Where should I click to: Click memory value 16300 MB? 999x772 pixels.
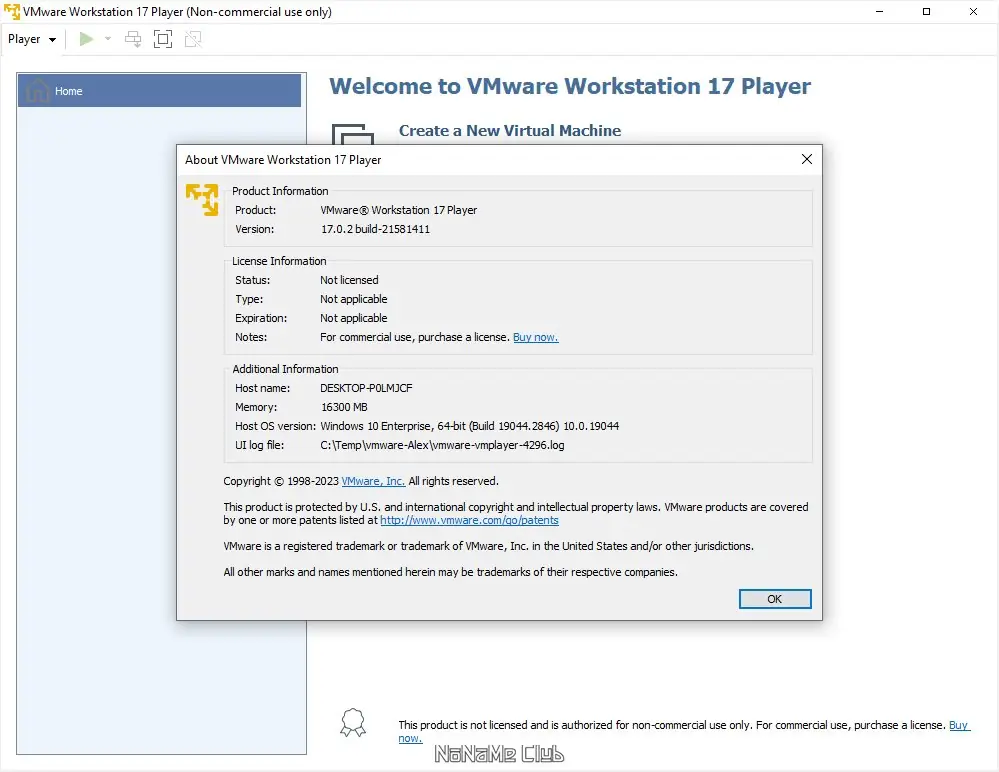(x=344, y=407)
